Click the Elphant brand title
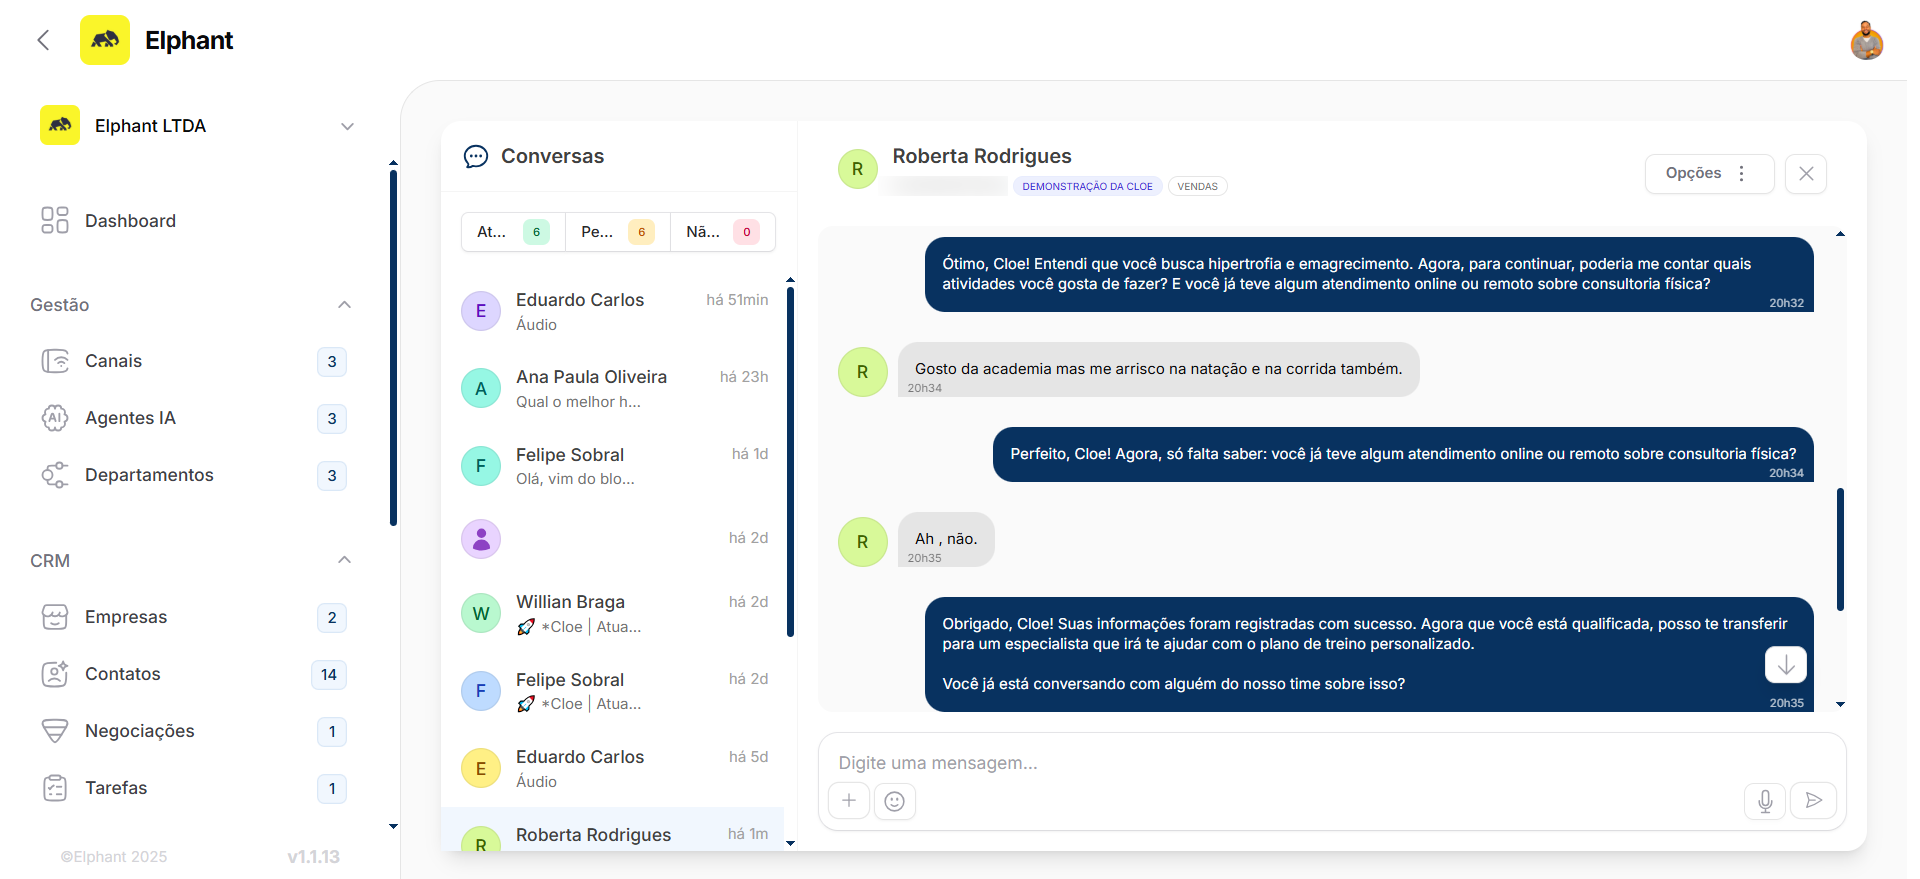Image resolution: width=1920 pixels, height=879 pixels. [188, 40]
